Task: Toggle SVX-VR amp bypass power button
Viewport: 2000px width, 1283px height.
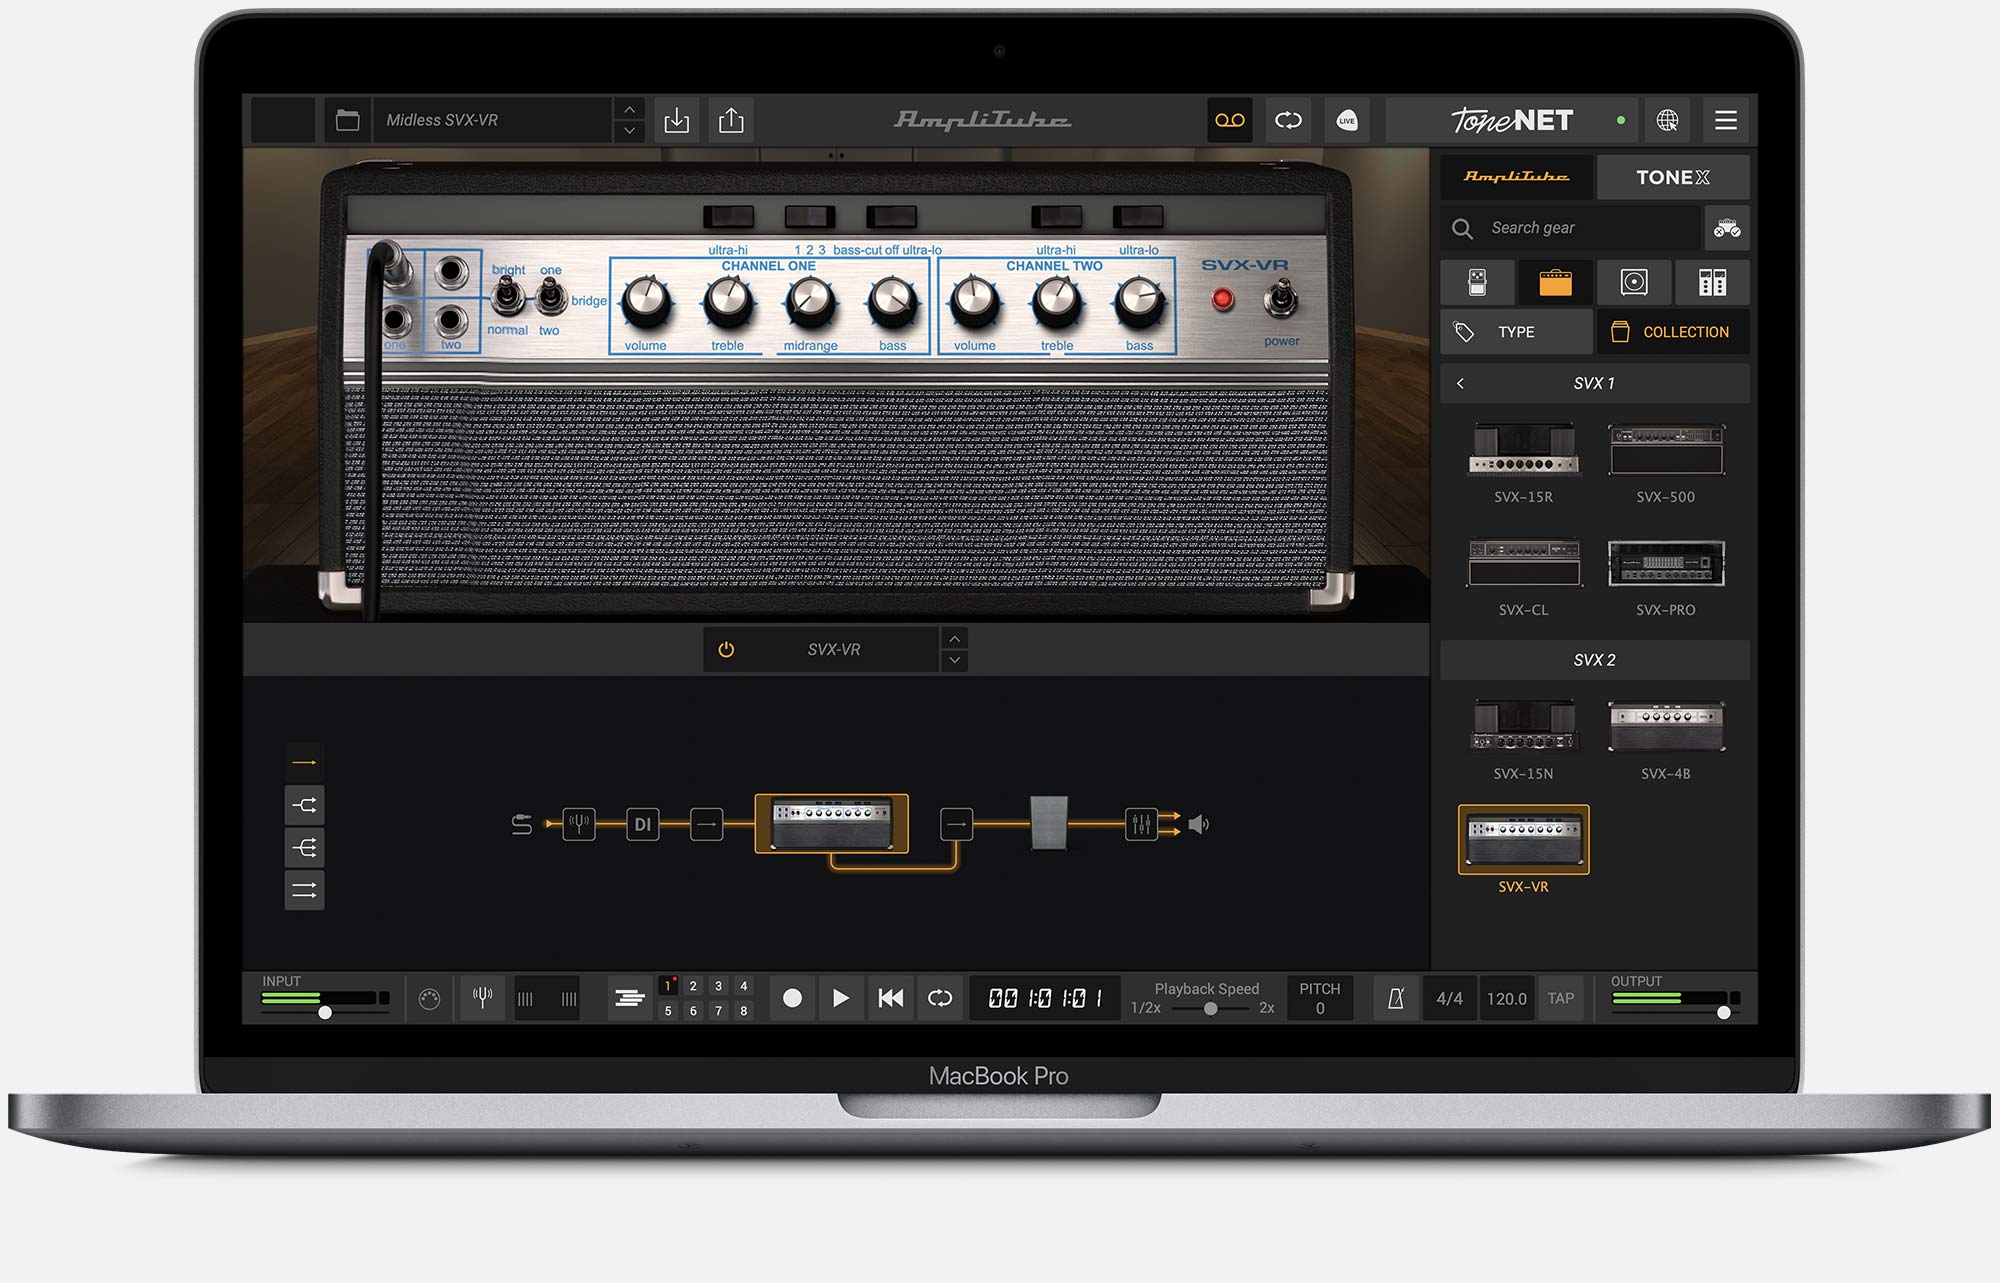Action: click(726, 650)
